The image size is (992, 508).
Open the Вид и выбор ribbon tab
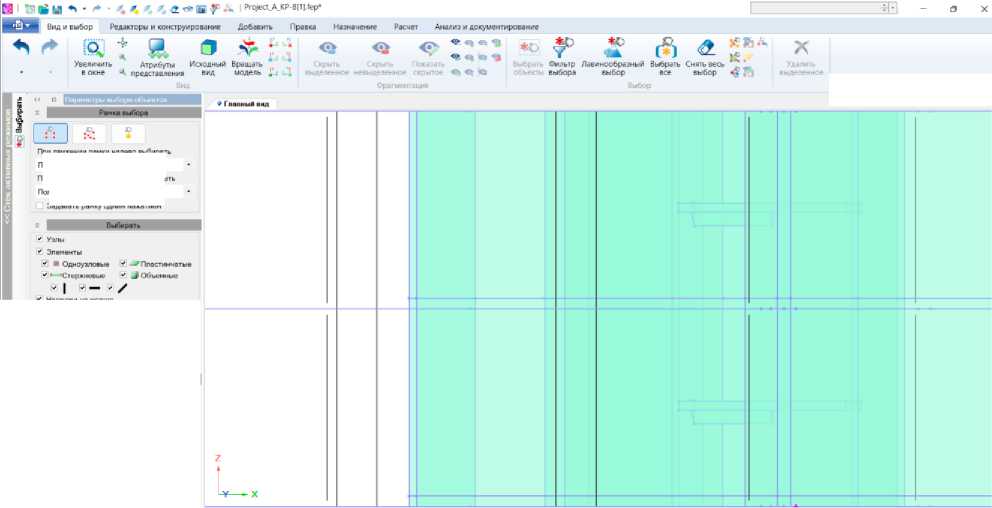click(70, 27)
